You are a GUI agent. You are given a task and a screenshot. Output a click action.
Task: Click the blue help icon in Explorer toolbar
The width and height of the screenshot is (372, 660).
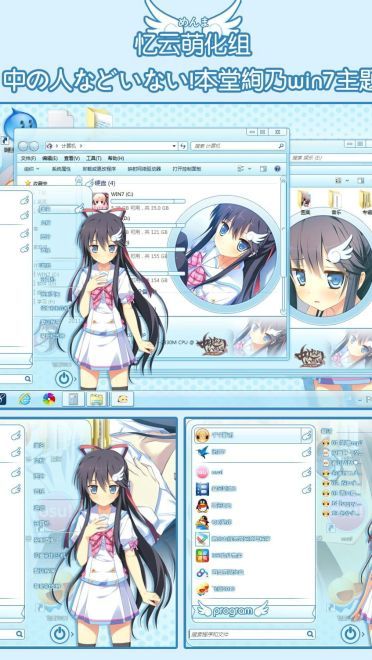coord(277,169)
